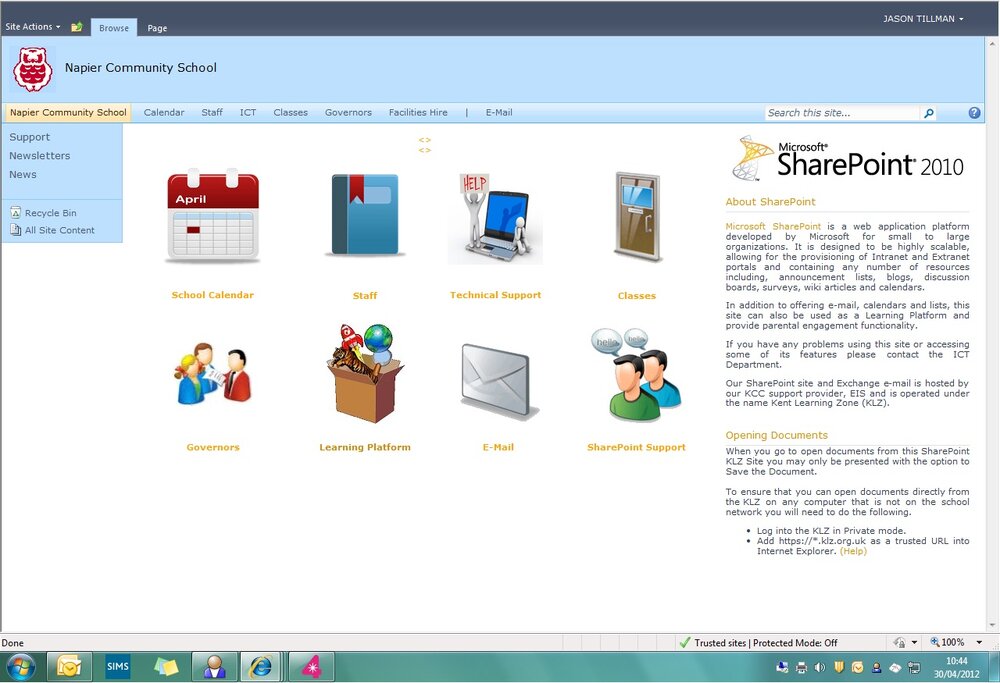1000x683 pixels.
Task: Open Facilities Hire in the top navigation
Action: click(x=418, y=112)
